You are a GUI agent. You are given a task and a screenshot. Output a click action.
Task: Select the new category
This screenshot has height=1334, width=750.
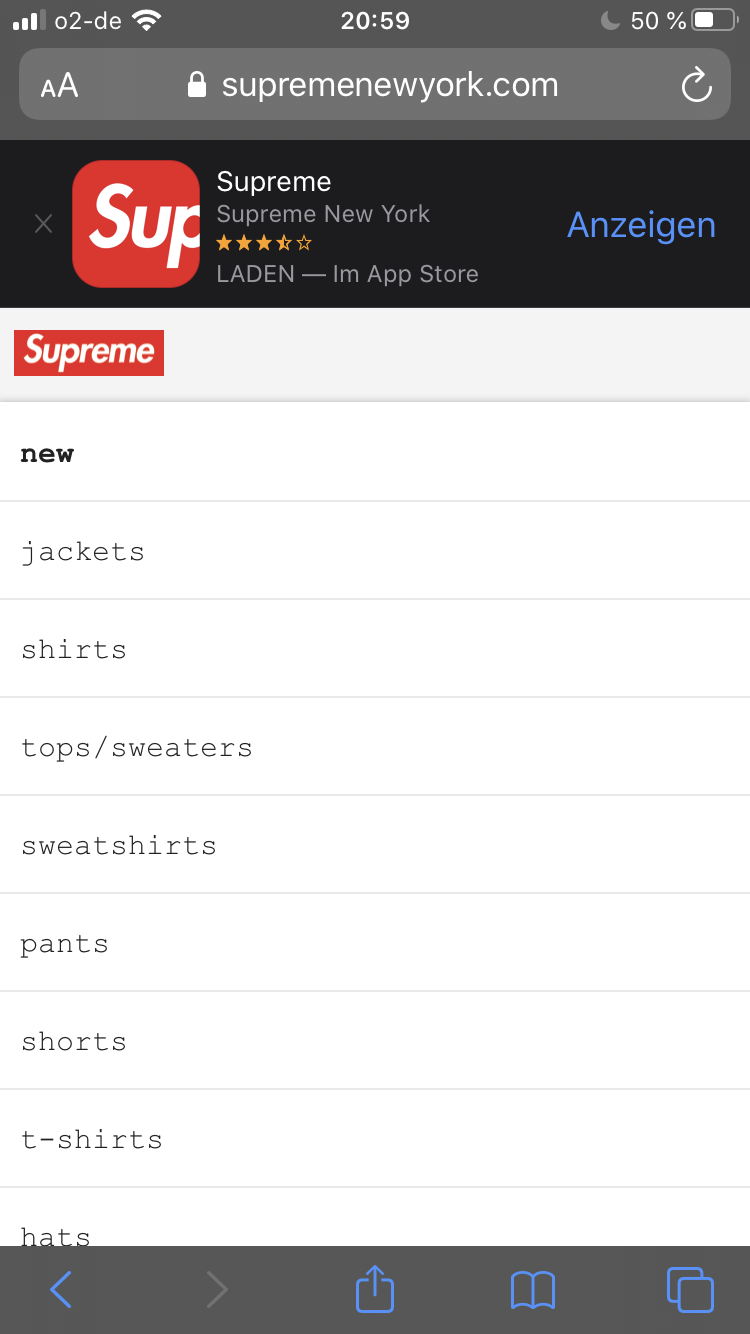(375, 453)
